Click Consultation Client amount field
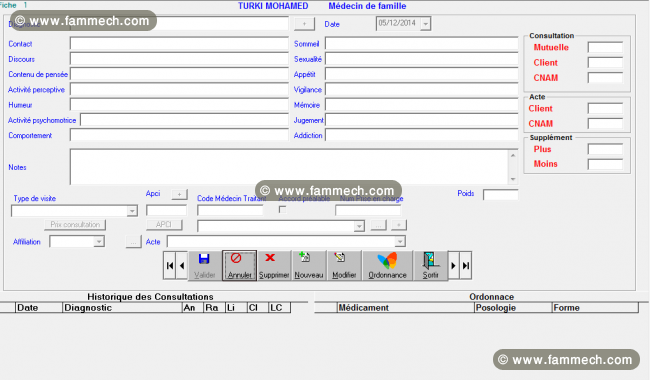650x380 pixels. tap(605, 63)
